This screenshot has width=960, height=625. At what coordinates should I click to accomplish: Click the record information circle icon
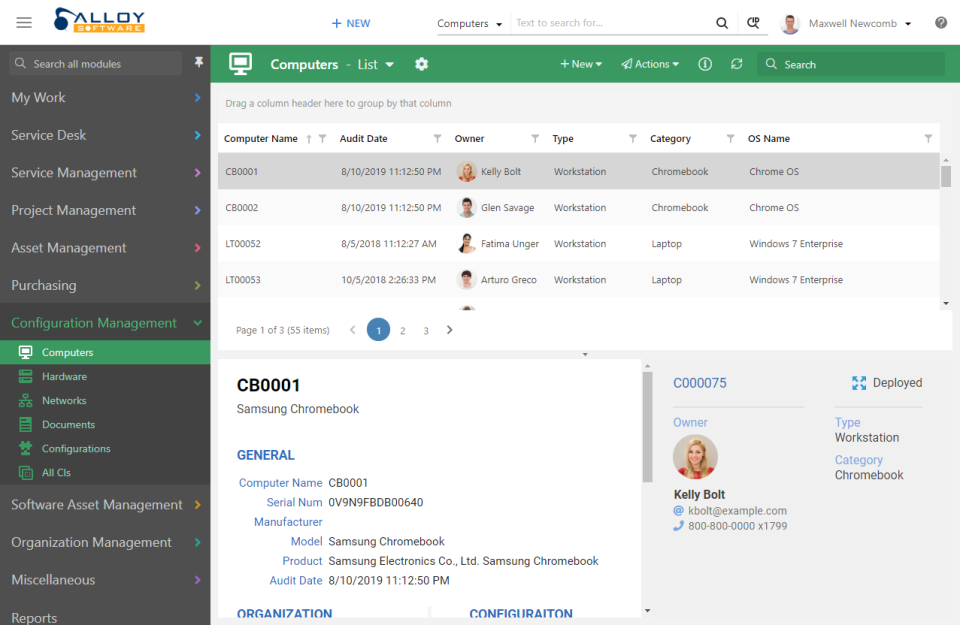(x=705, y=63)
